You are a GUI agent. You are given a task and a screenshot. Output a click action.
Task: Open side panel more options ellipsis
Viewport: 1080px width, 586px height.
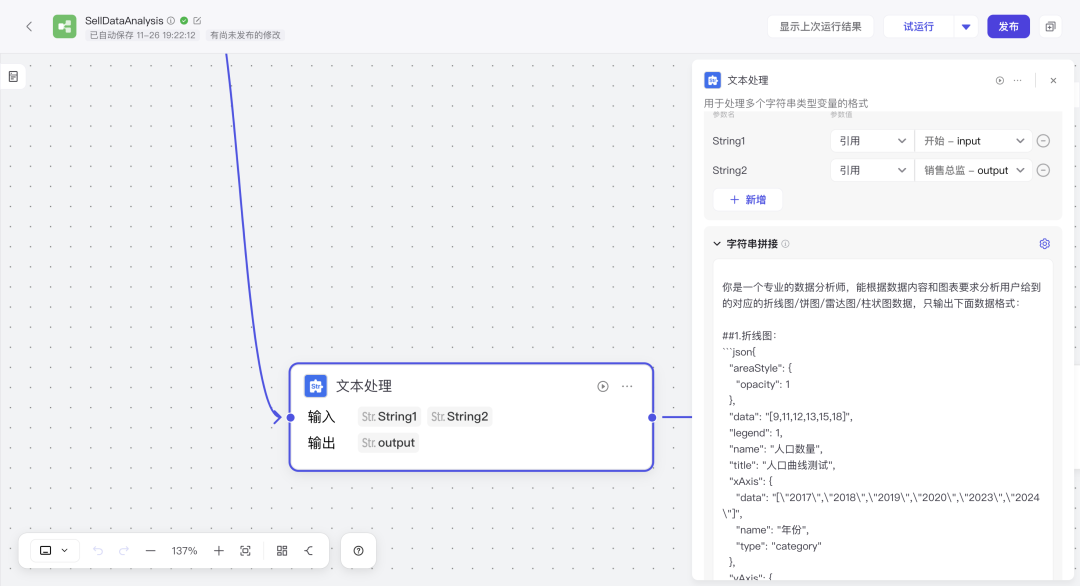pos(1017,81)
